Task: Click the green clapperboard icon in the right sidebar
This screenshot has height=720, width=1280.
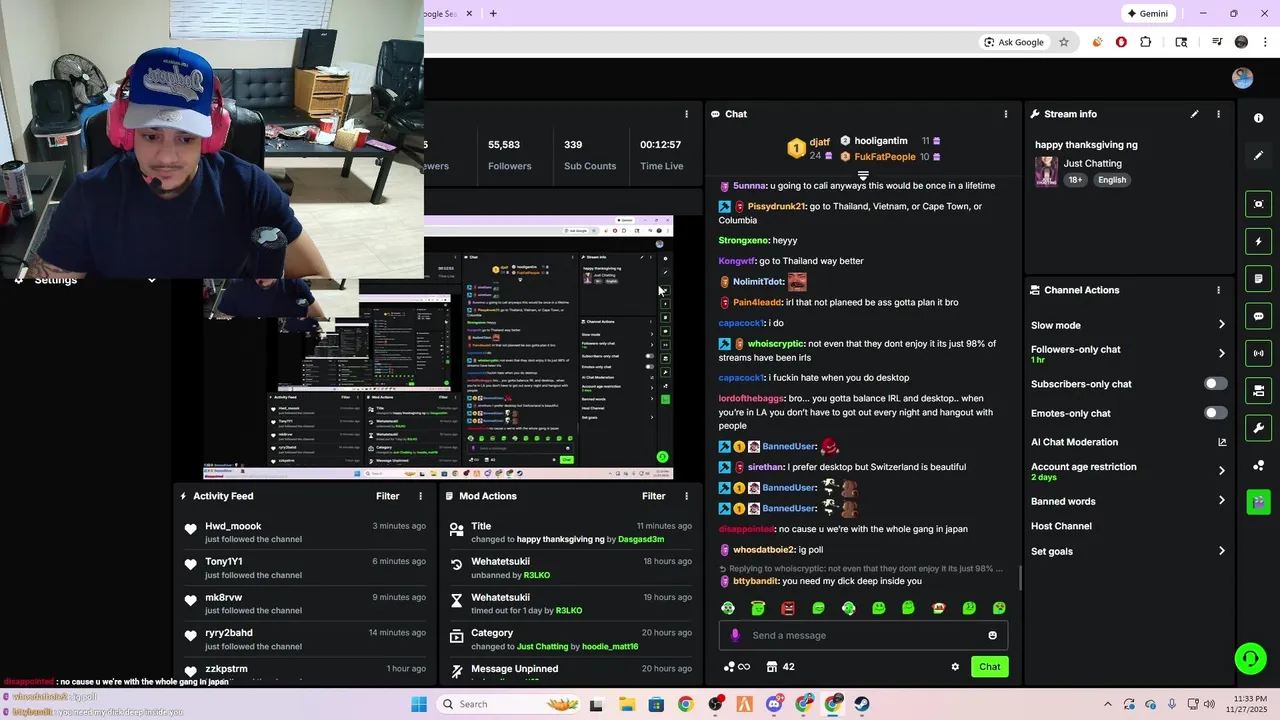Action: (1258, 501)
